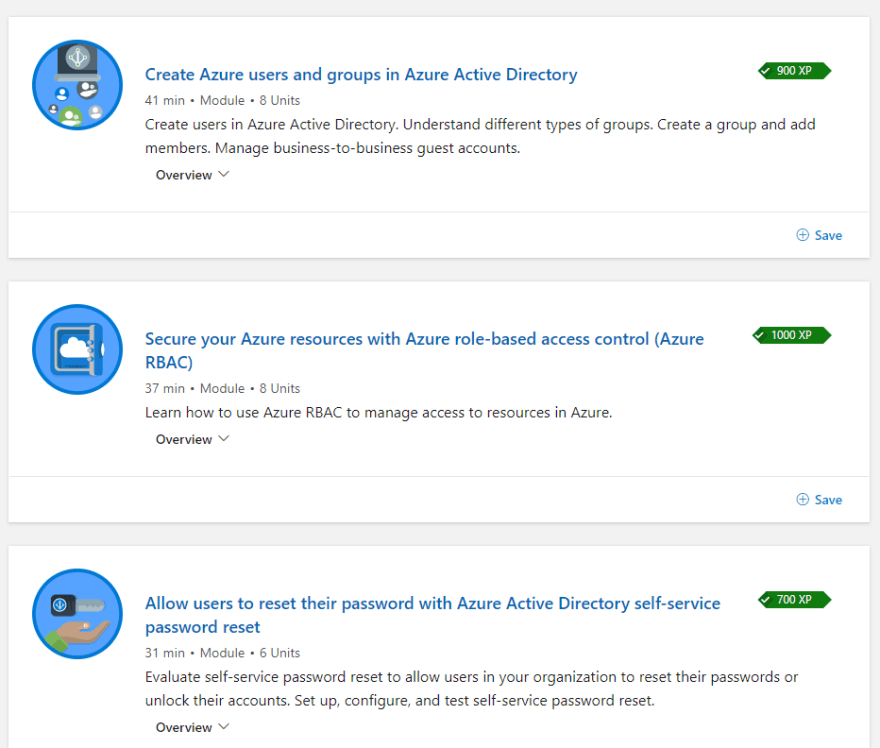Click the RBAC module description text
The height and width of the screenshot is (748, 880).
point(378,412)
